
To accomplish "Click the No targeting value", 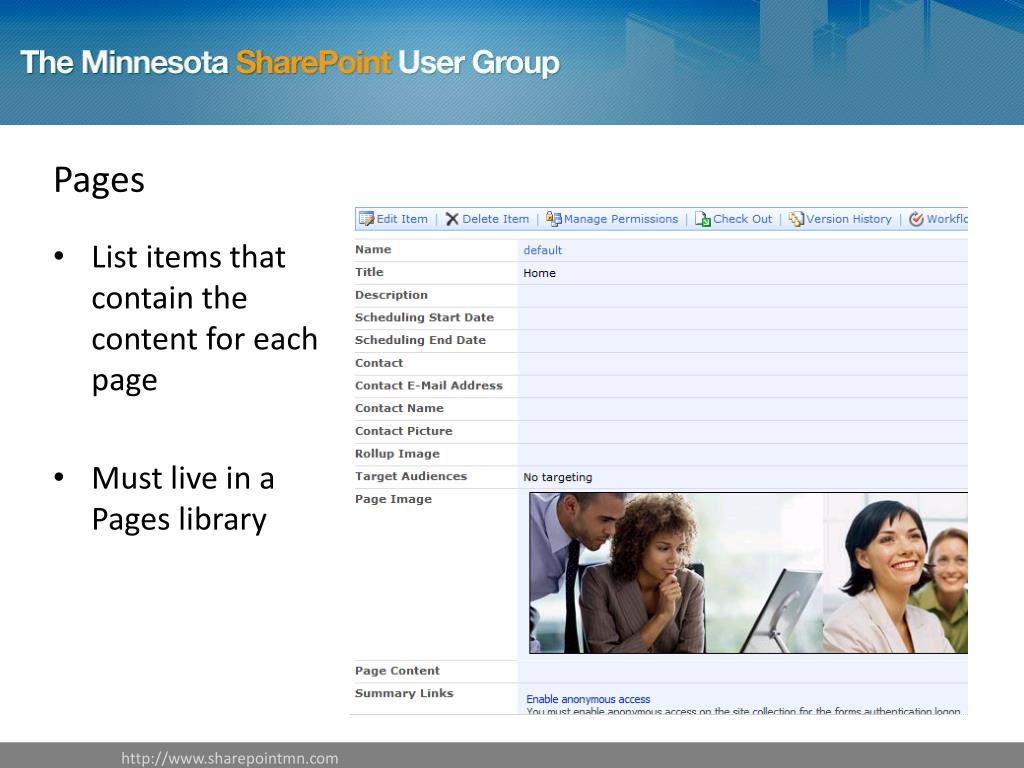I will 558,477.
